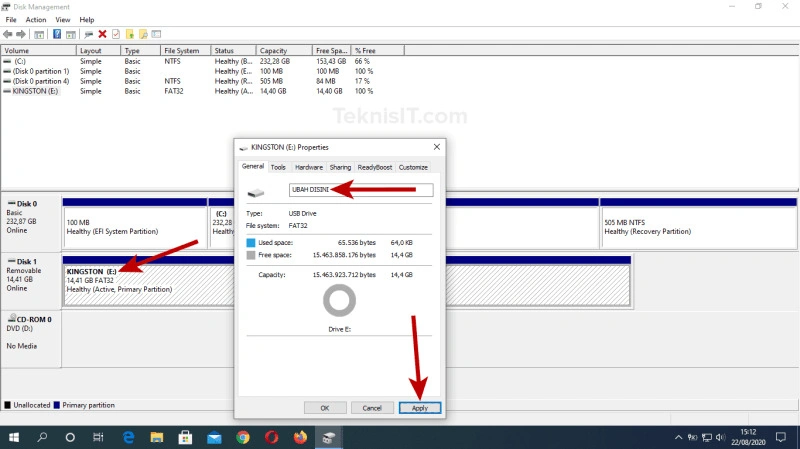The image size is (800, 449).
Task: Sort by the Status column header
Action: (233, 51)
